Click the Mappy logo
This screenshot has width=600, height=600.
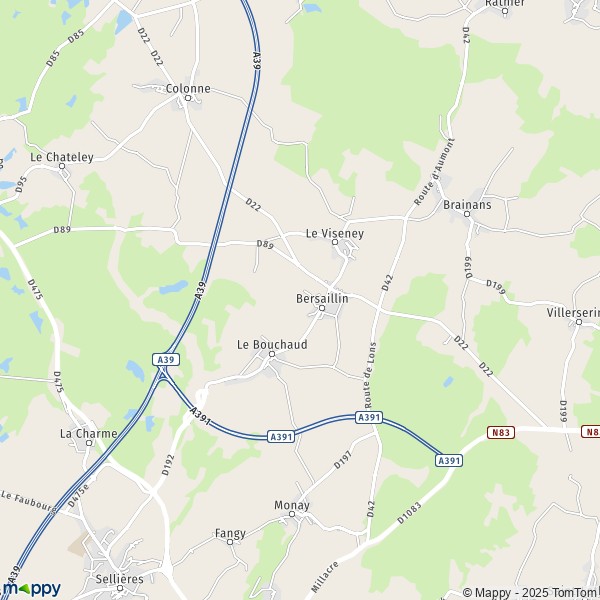[x=31, y=589]
